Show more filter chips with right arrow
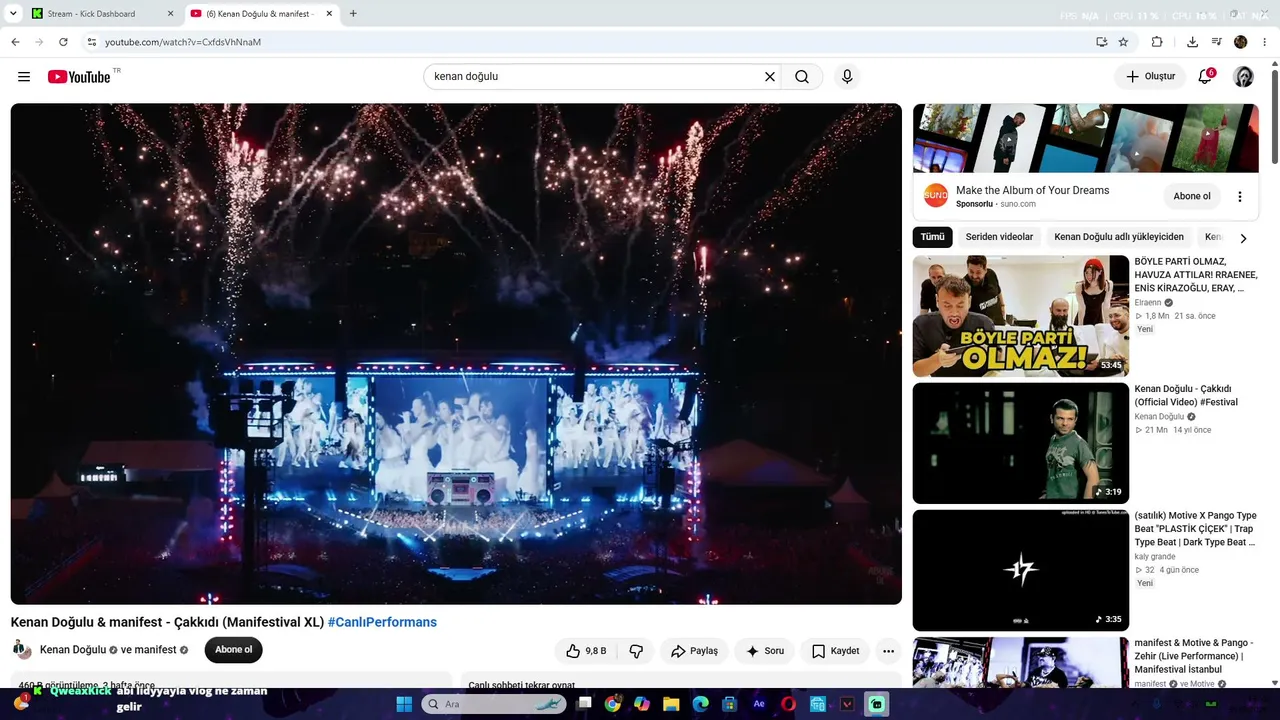Screen dimensions: 1280x720 coord(1243,238)
